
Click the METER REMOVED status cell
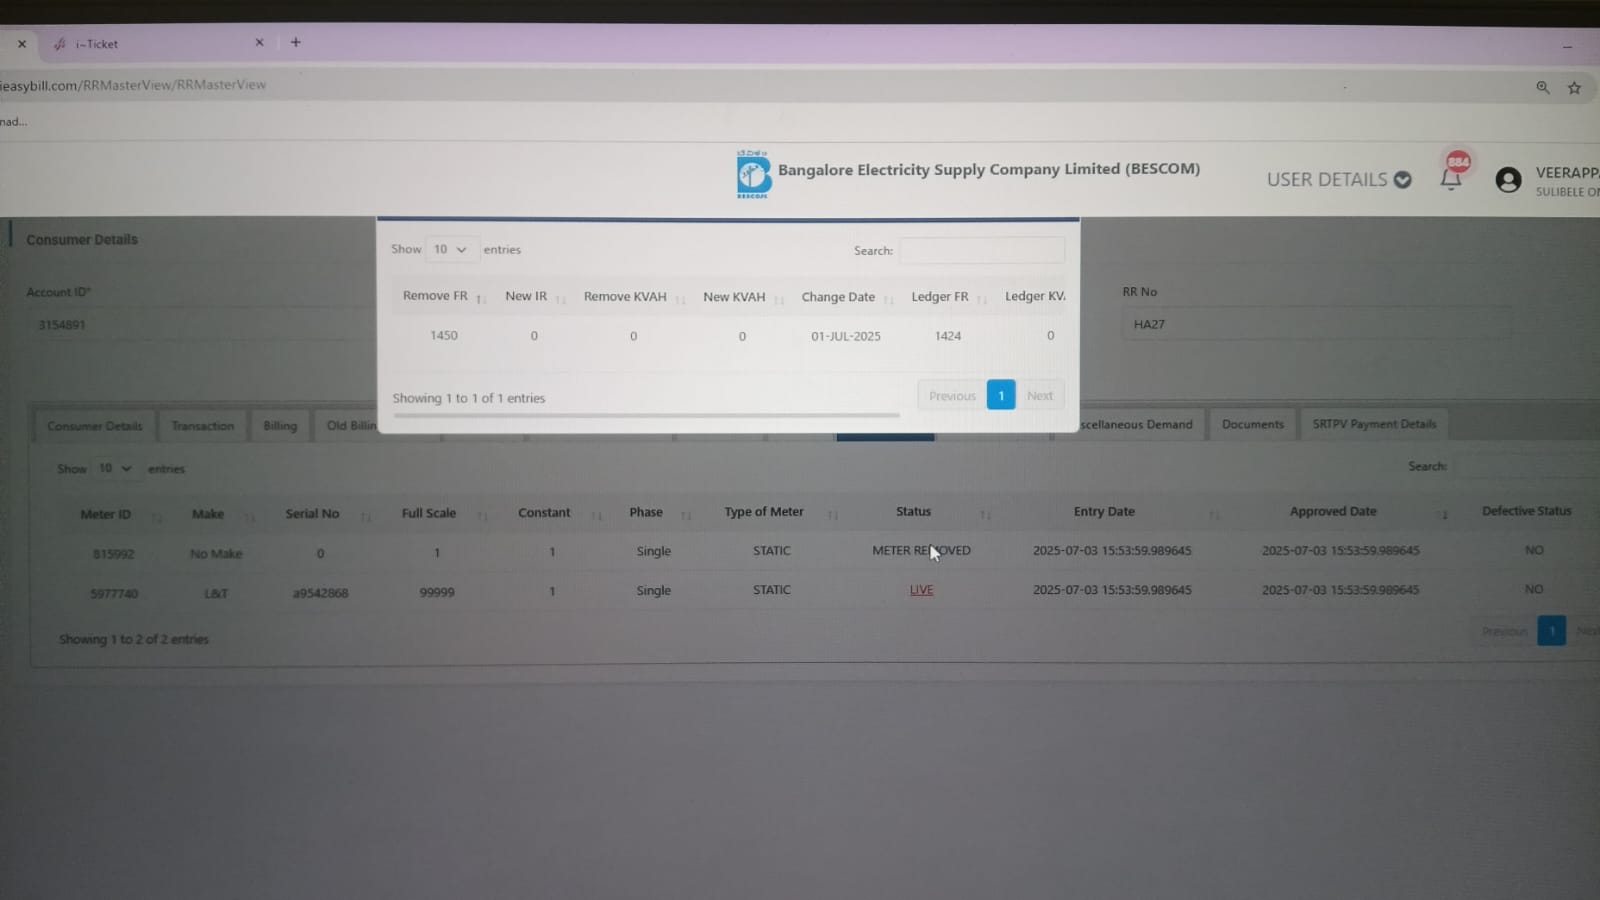tap(921, 551)
